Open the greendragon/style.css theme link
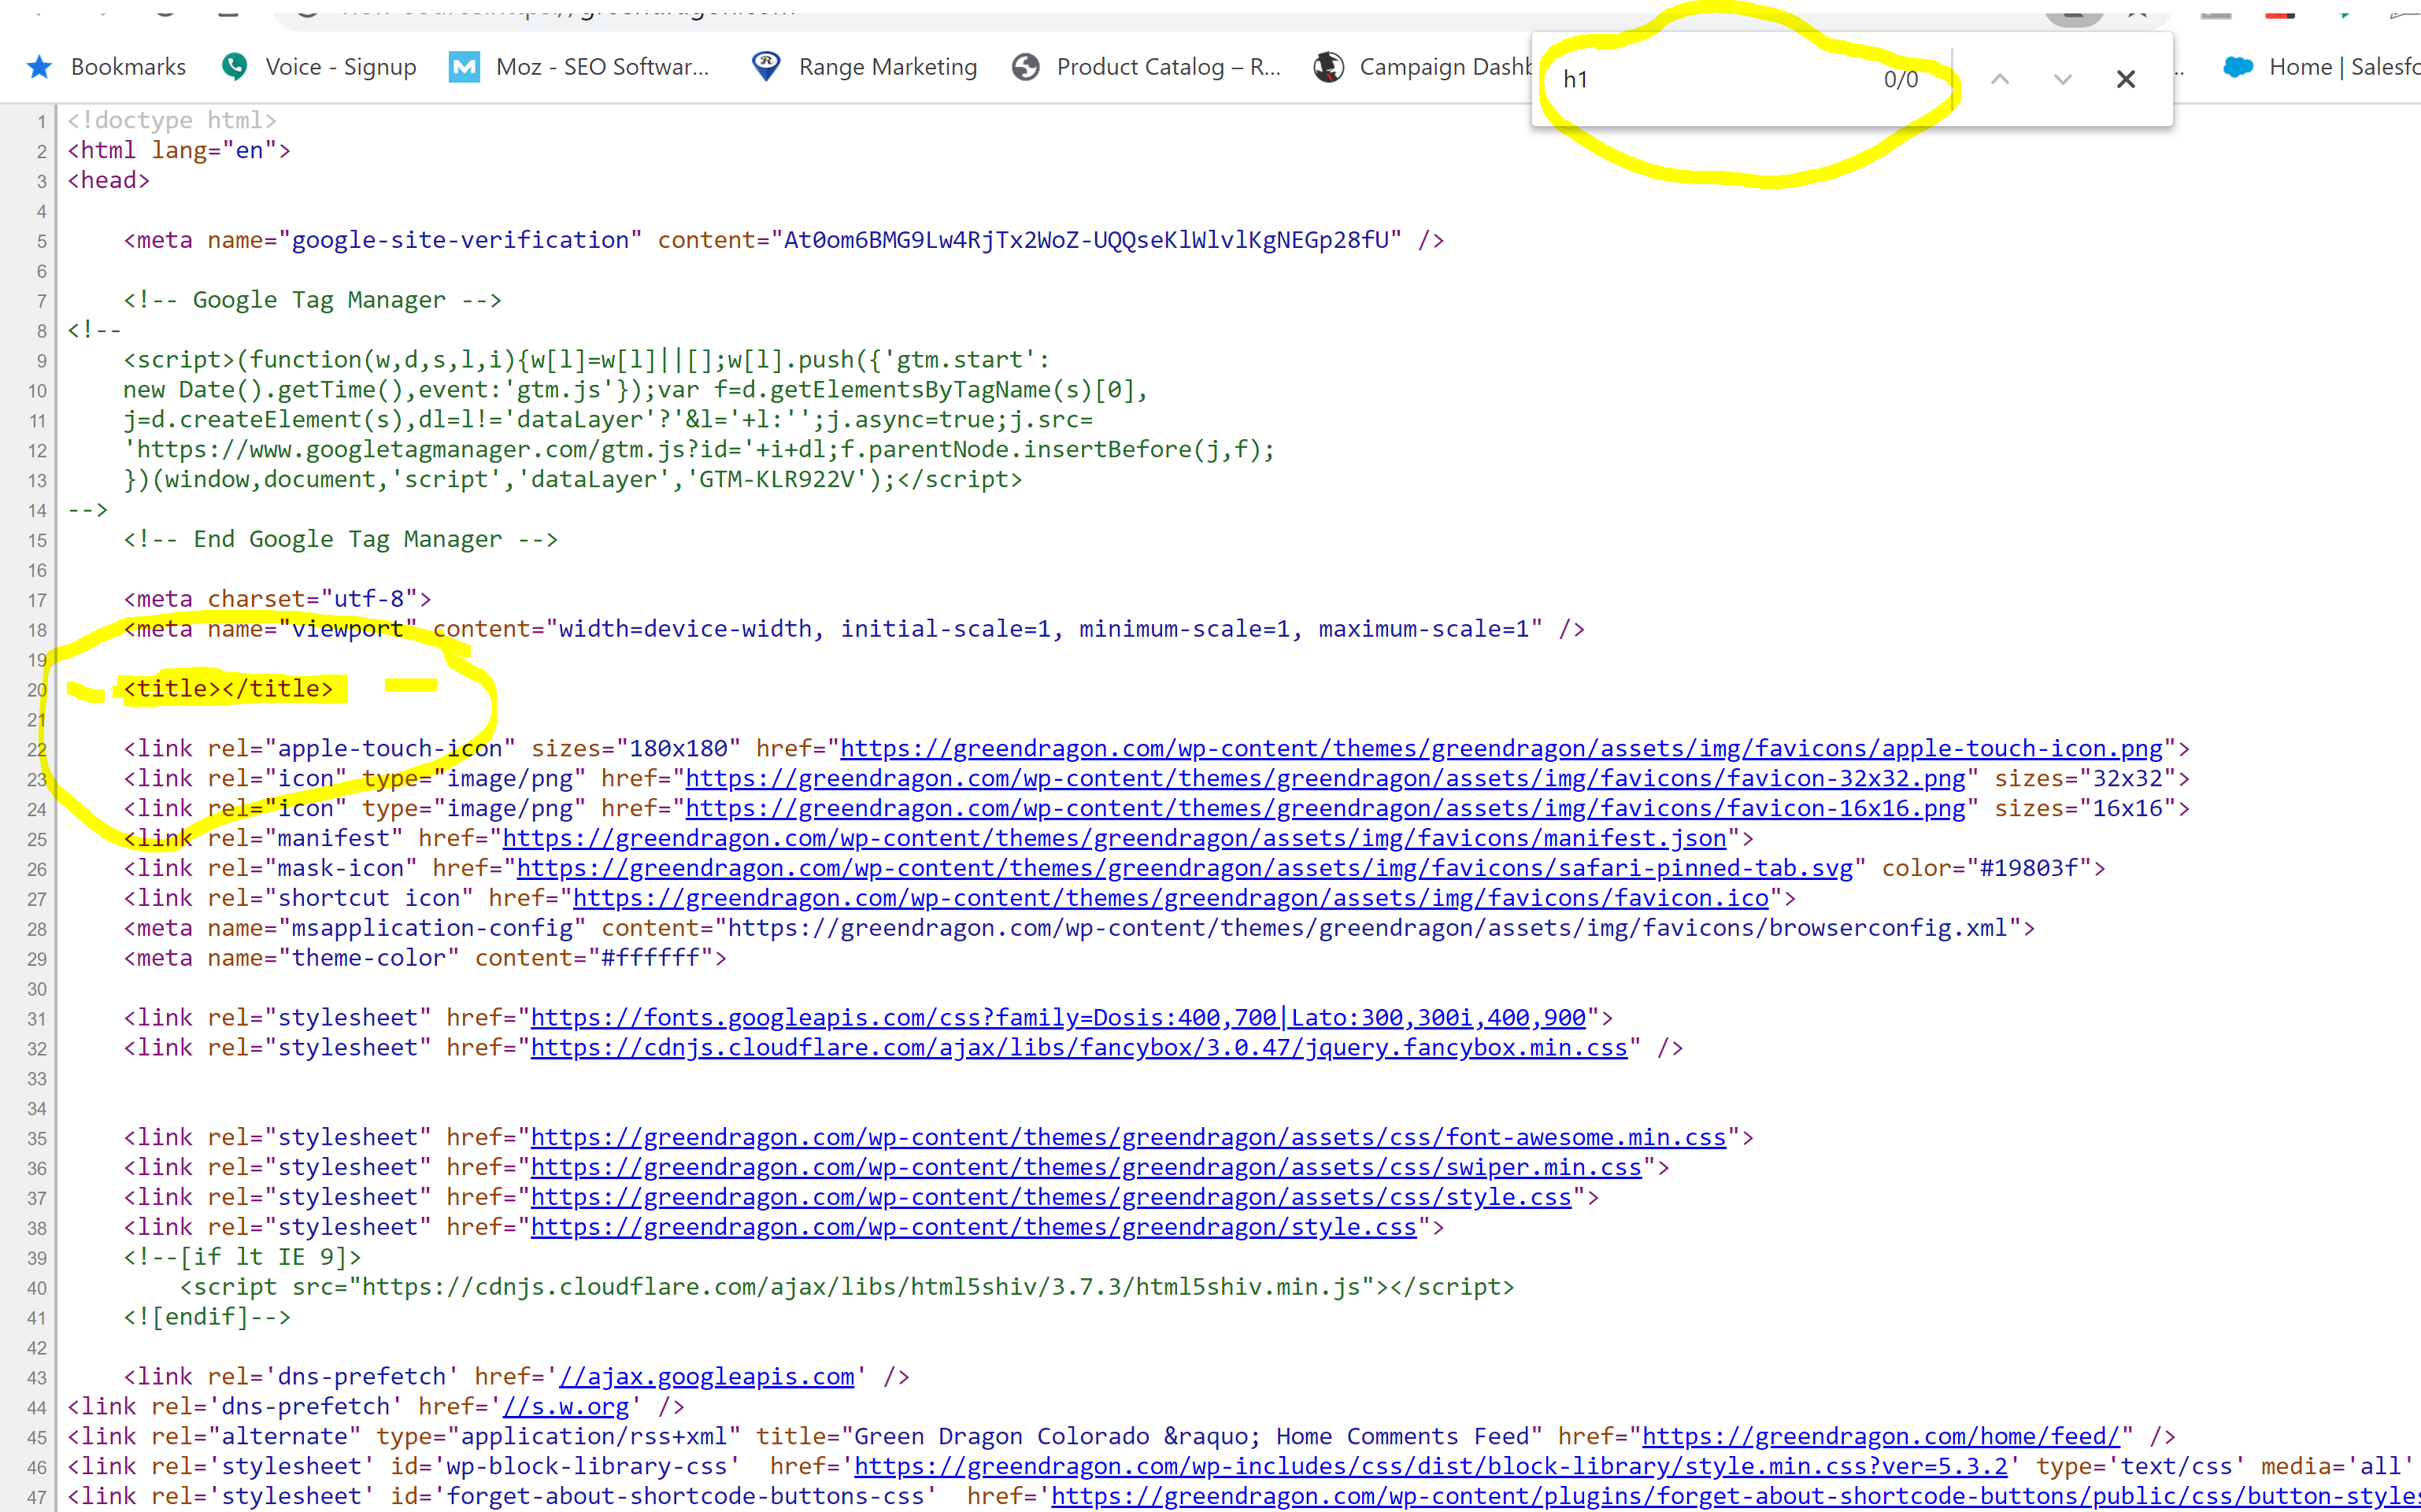The image size is (2421, 1512). click(973, 1227)
